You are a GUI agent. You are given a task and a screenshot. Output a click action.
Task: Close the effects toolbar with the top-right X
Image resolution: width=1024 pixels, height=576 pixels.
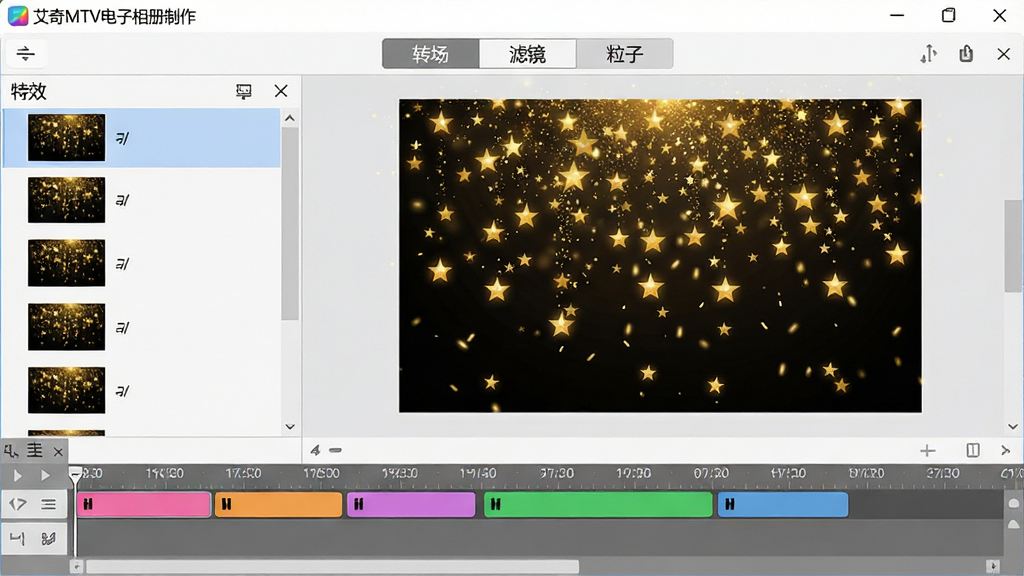click(x=1004, y=54)
